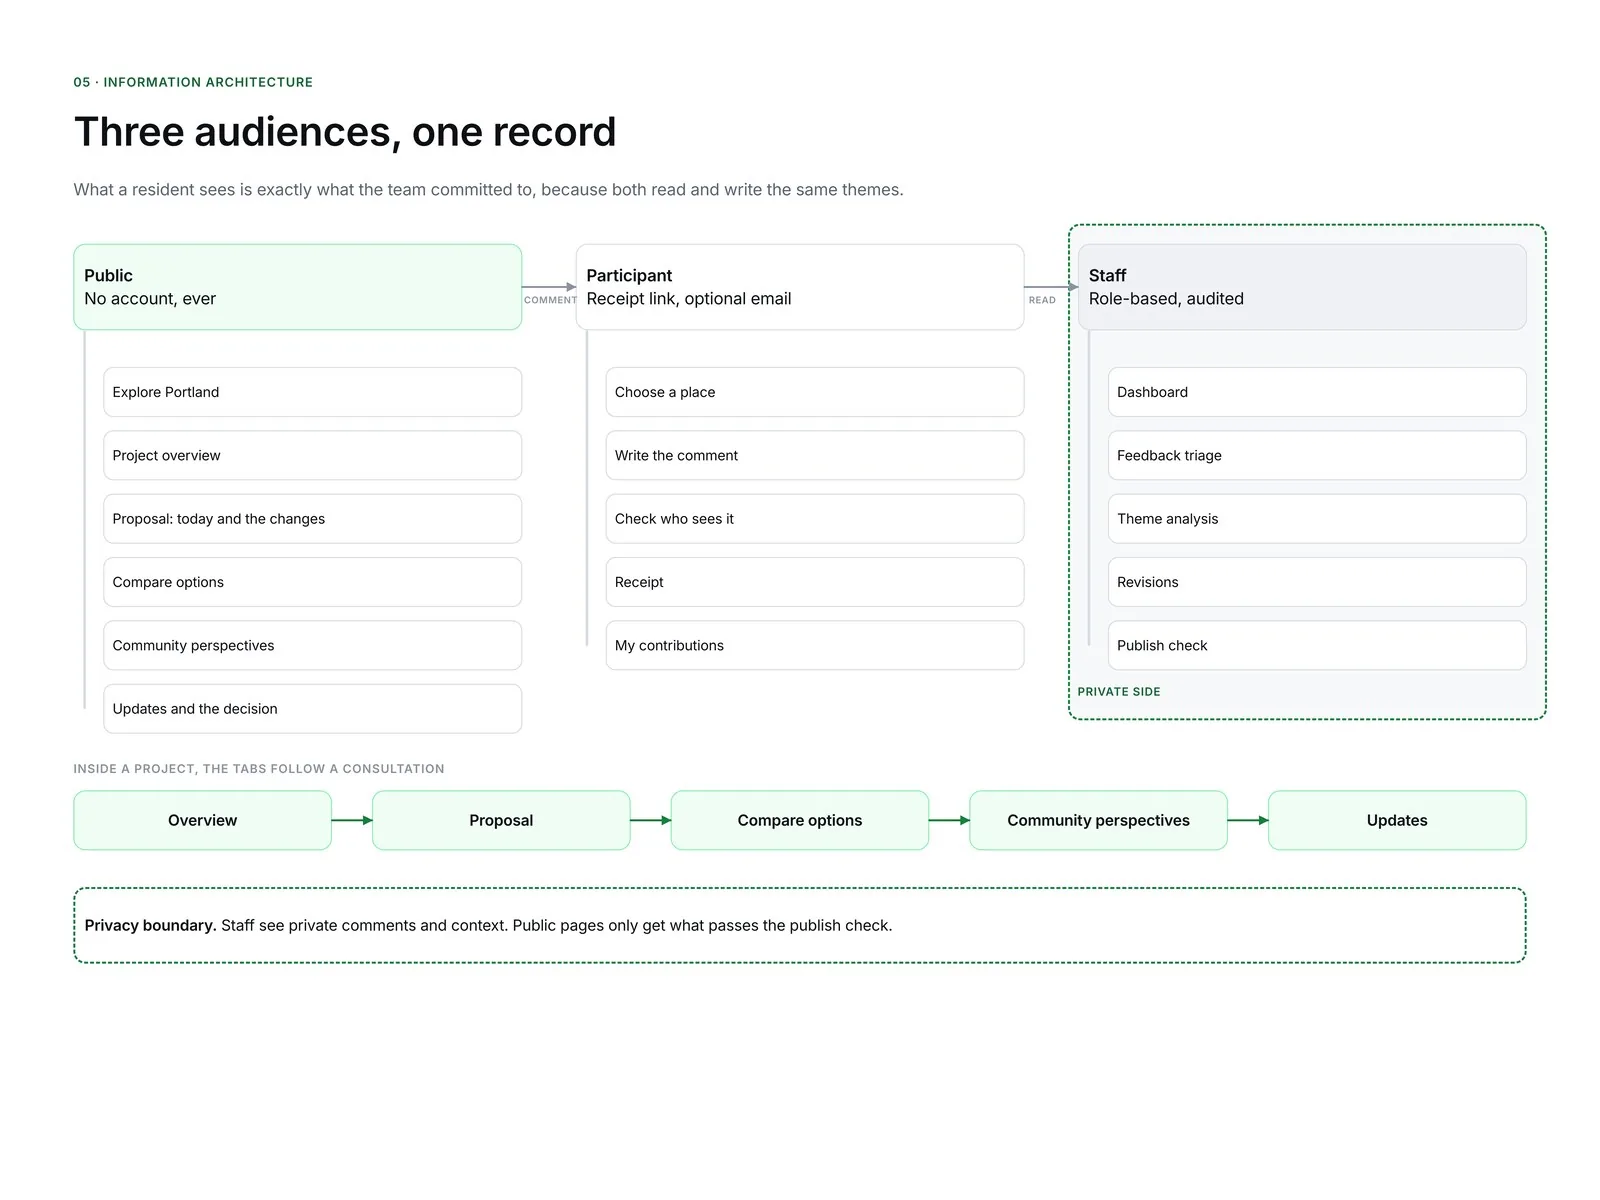Select Publish check
1600x1200 pixels.
[x=1317, y=645]
